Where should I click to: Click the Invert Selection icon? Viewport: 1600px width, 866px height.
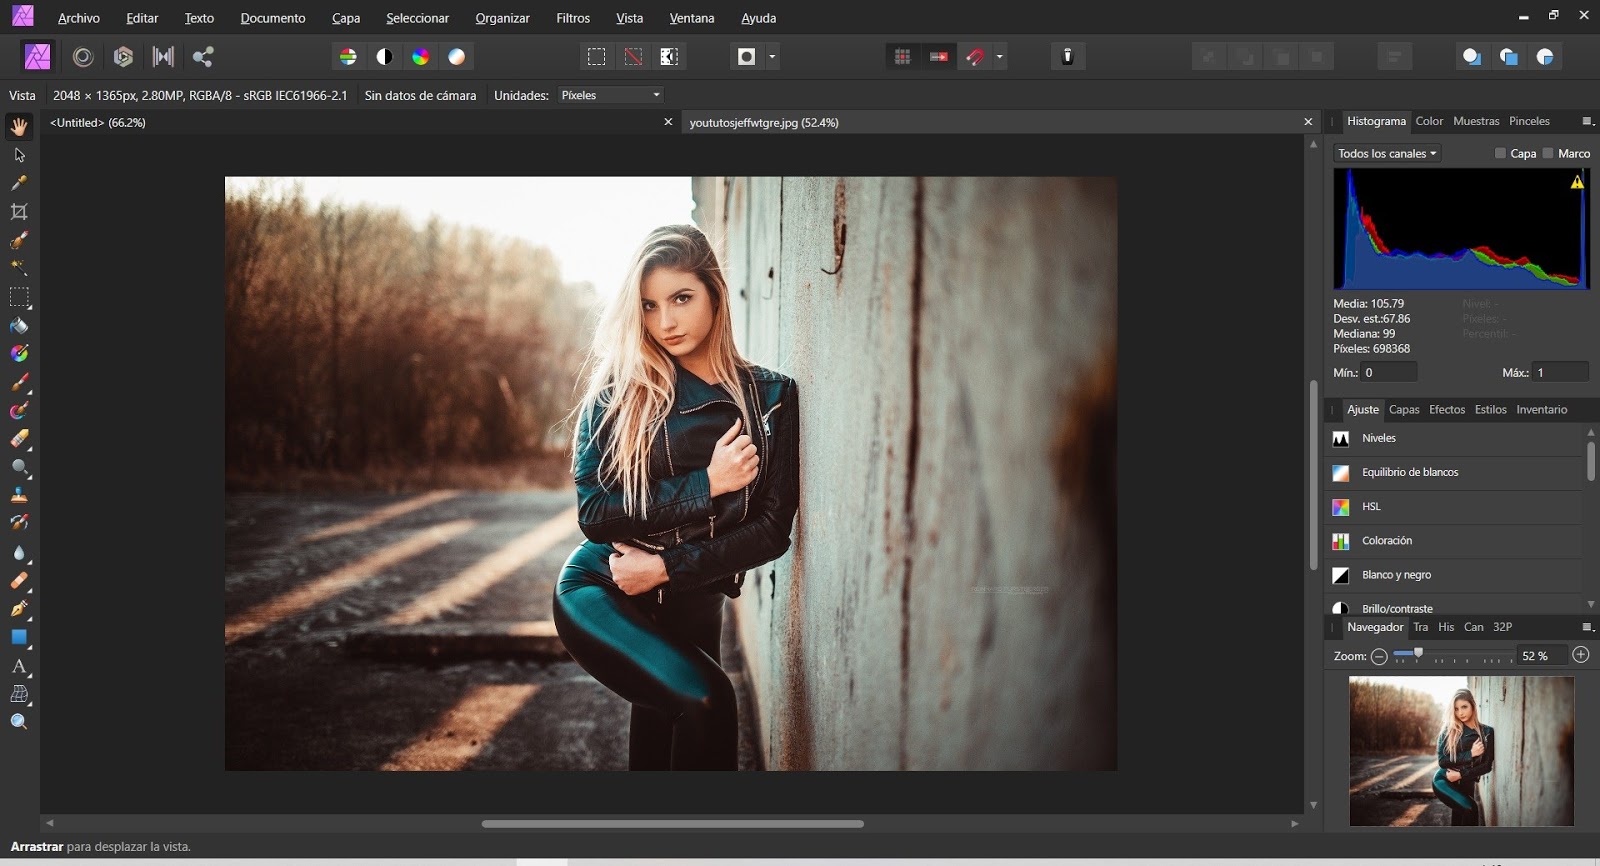[x=669, y=57]
